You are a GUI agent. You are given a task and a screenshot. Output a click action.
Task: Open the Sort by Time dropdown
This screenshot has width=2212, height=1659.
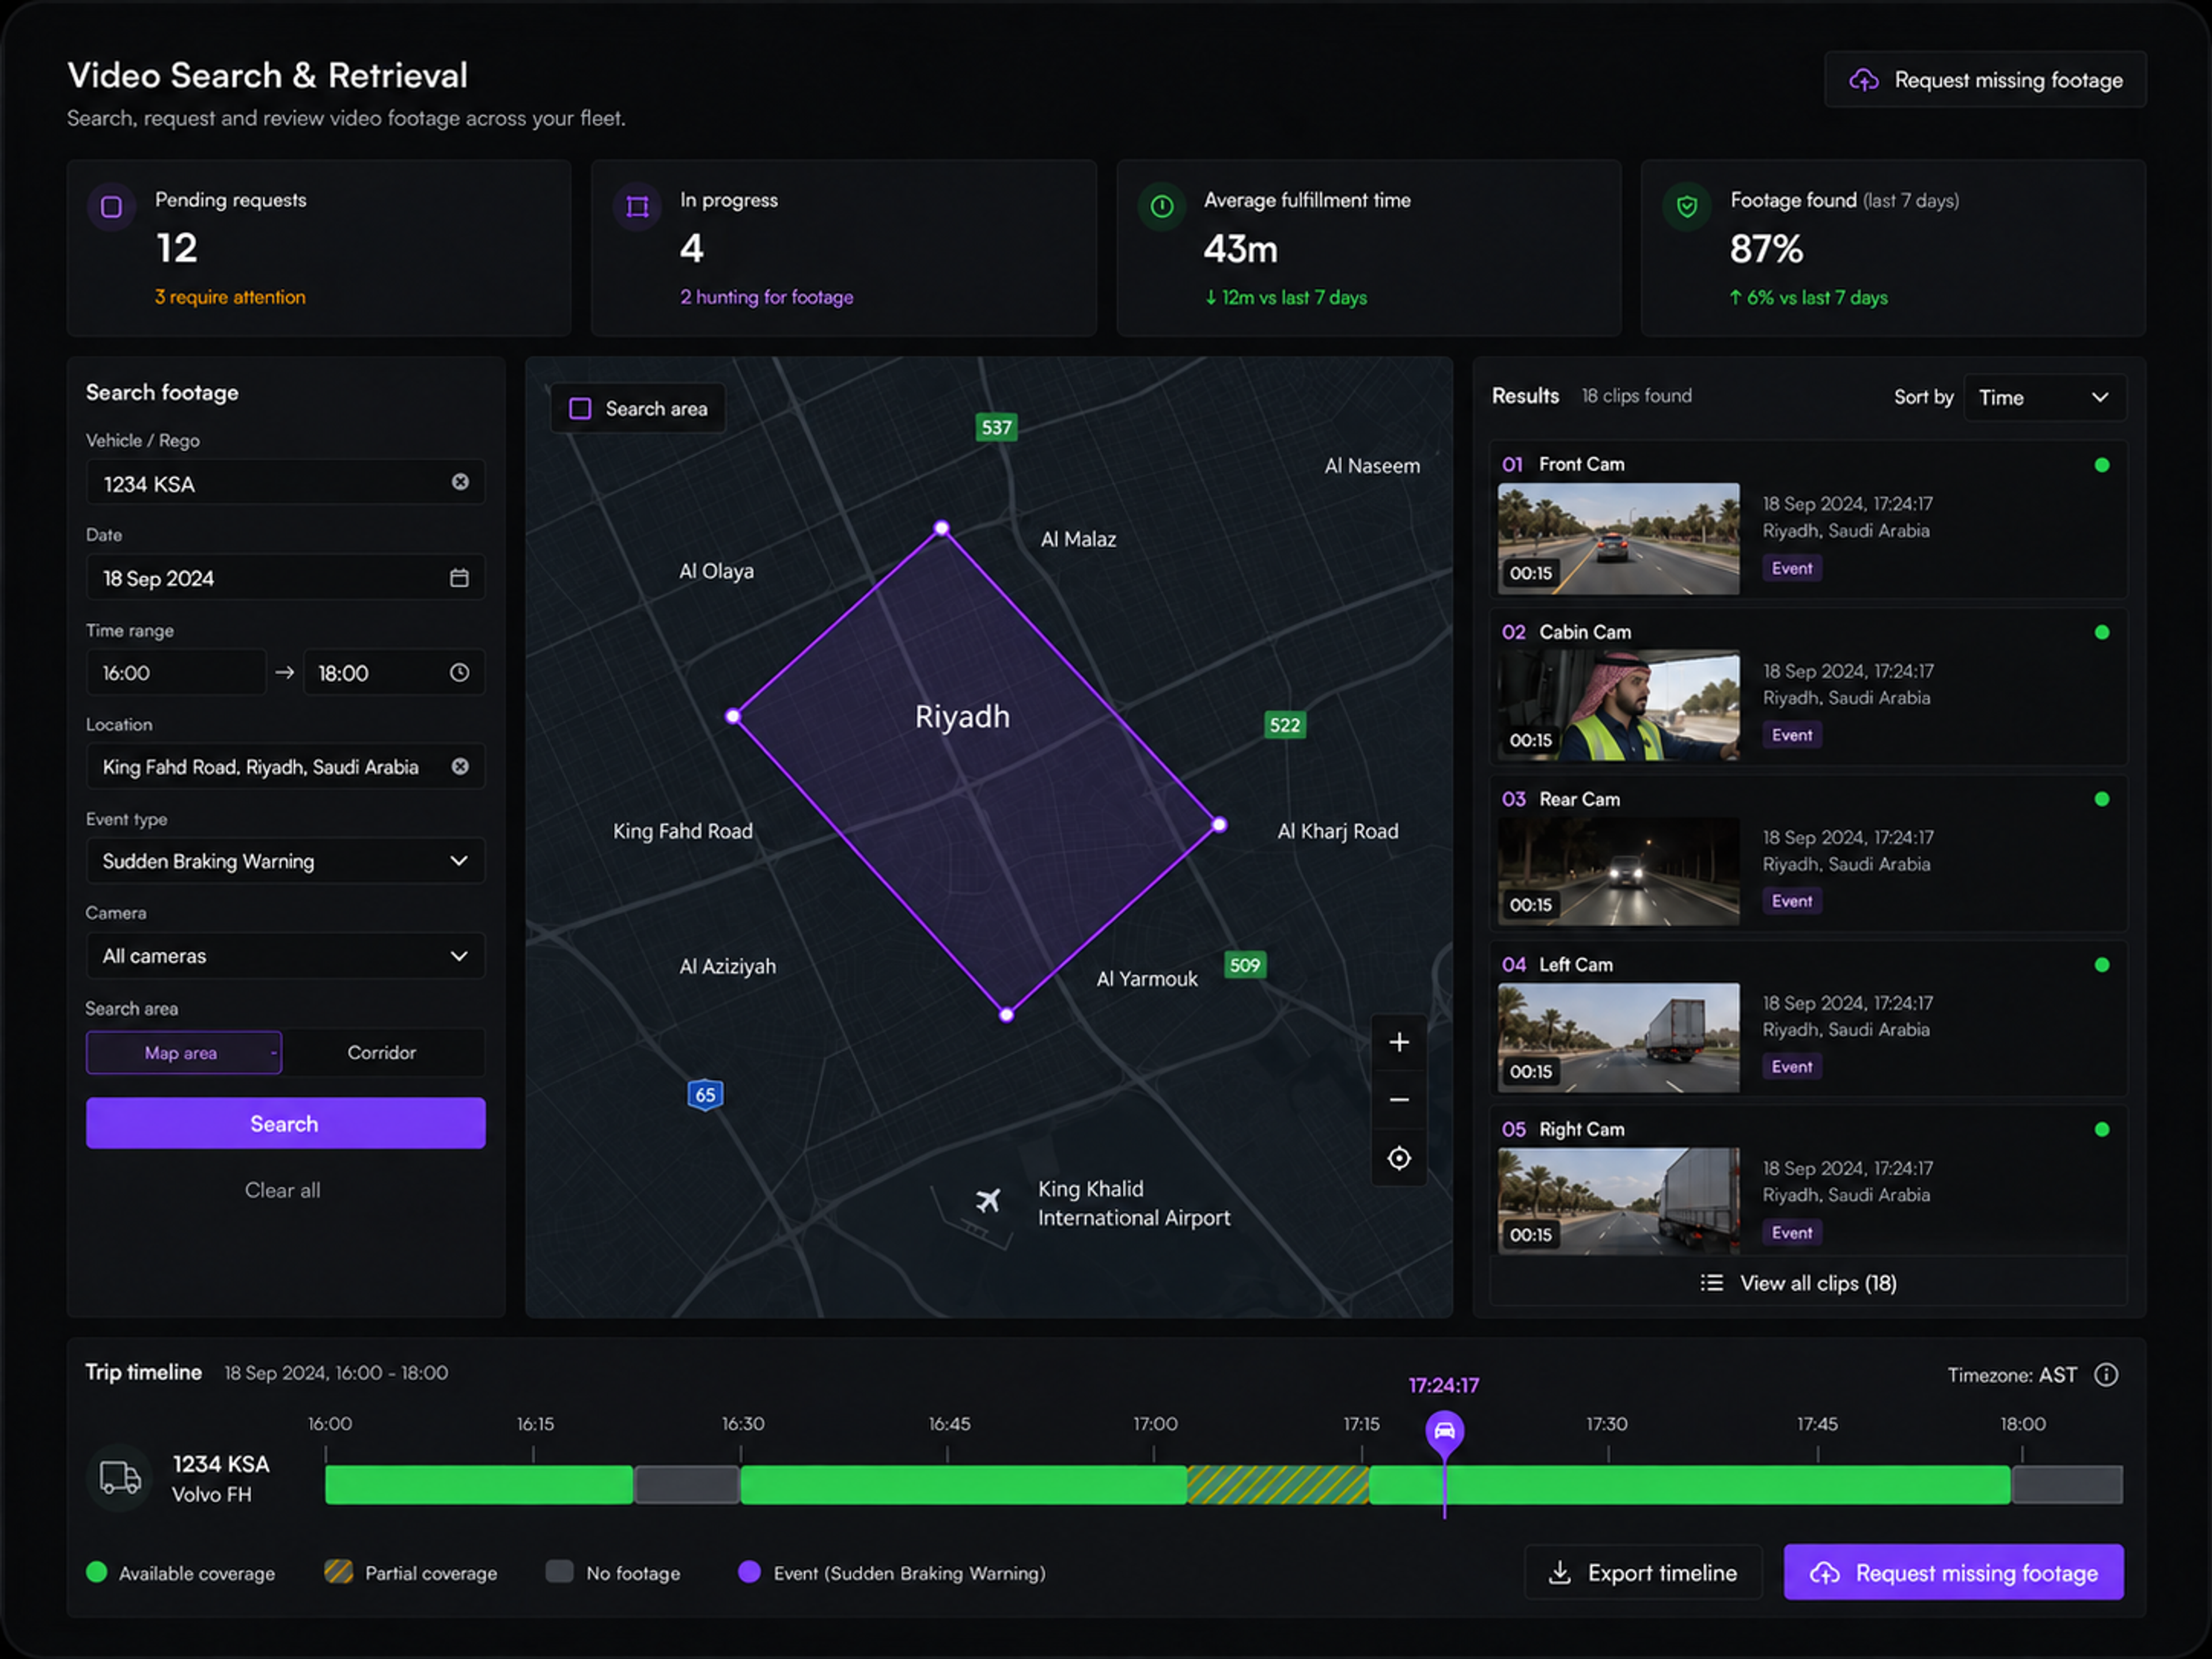pos(2044,397)
